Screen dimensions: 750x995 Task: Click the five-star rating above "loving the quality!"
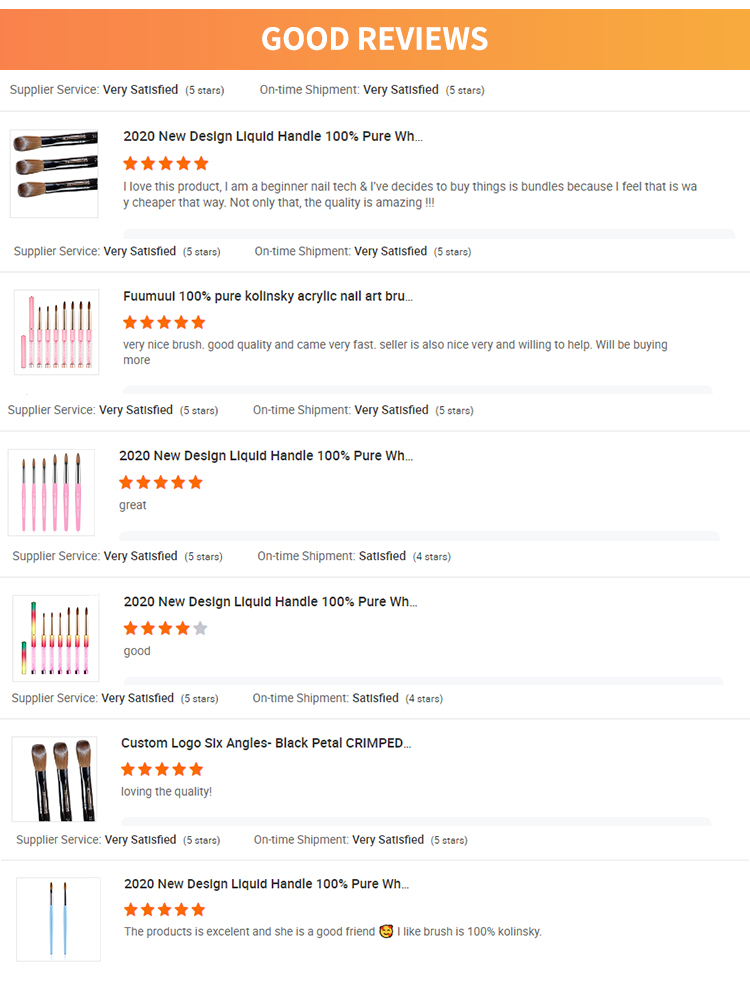click(x=162, y=769)
